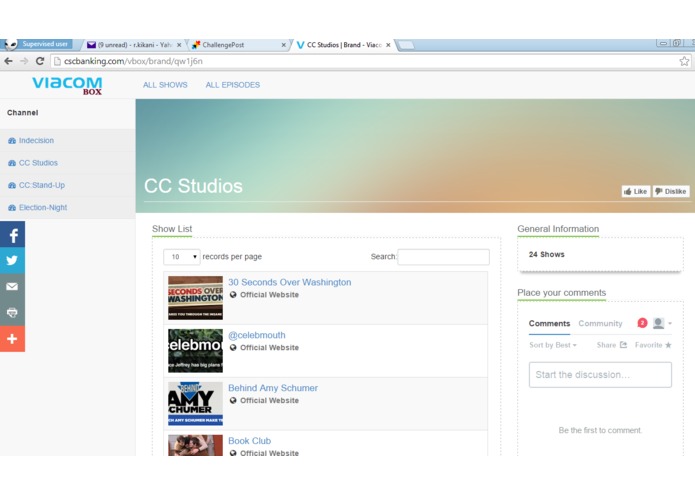695x494 pixels.
Task: Reload the page with refresh icon
Action: 40,61
